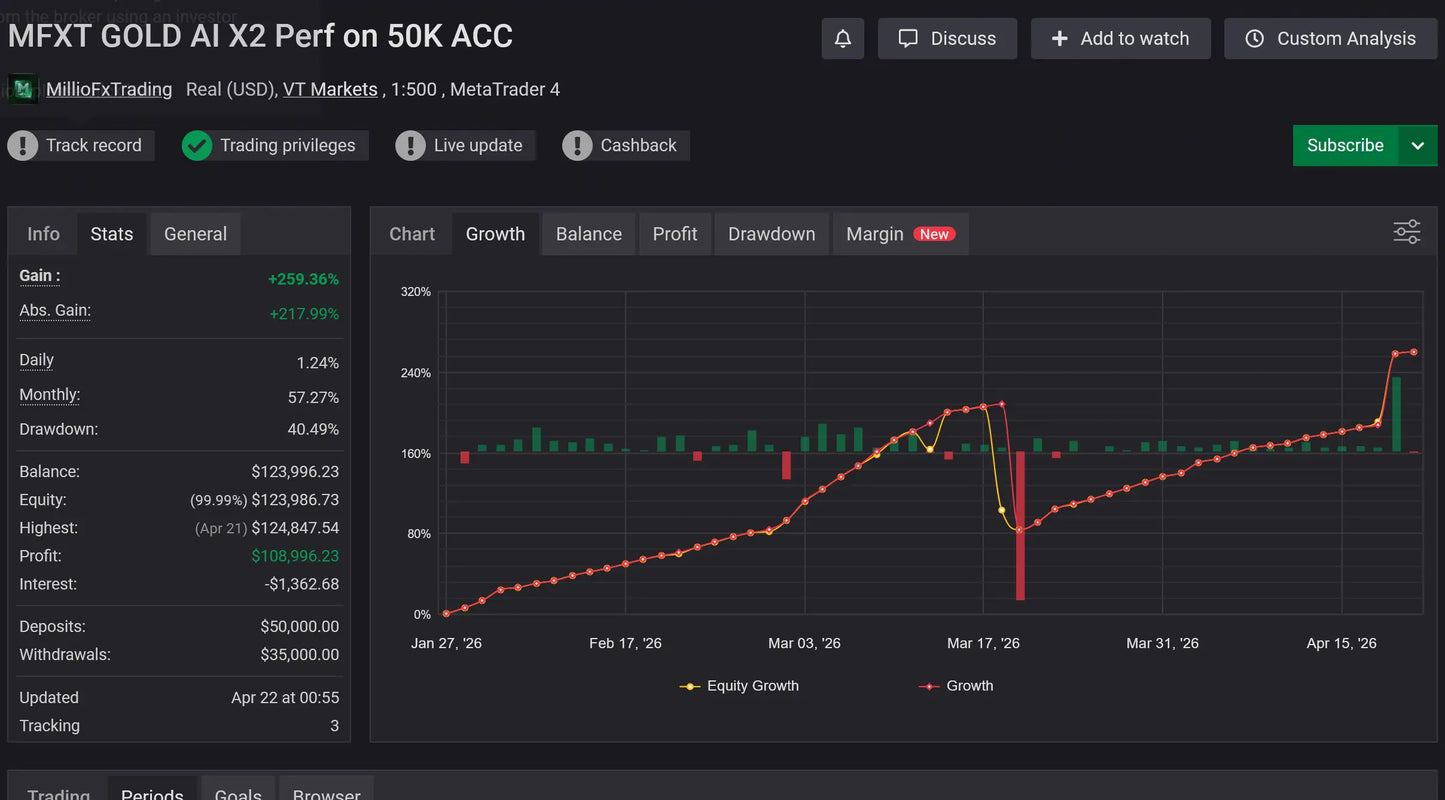Click the Live update warning icon

click(x=410, y=145)
